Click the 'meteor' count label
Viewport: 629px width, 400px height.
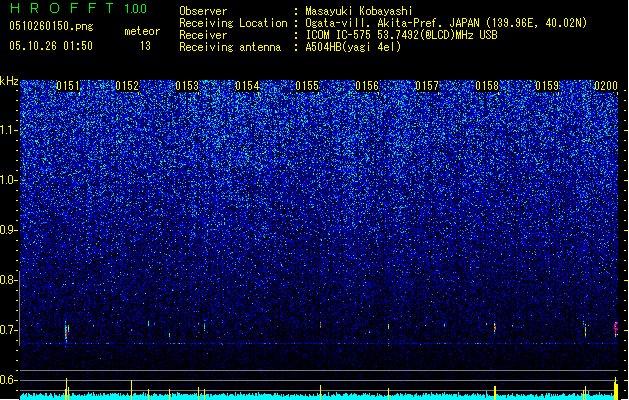(142, 31)
